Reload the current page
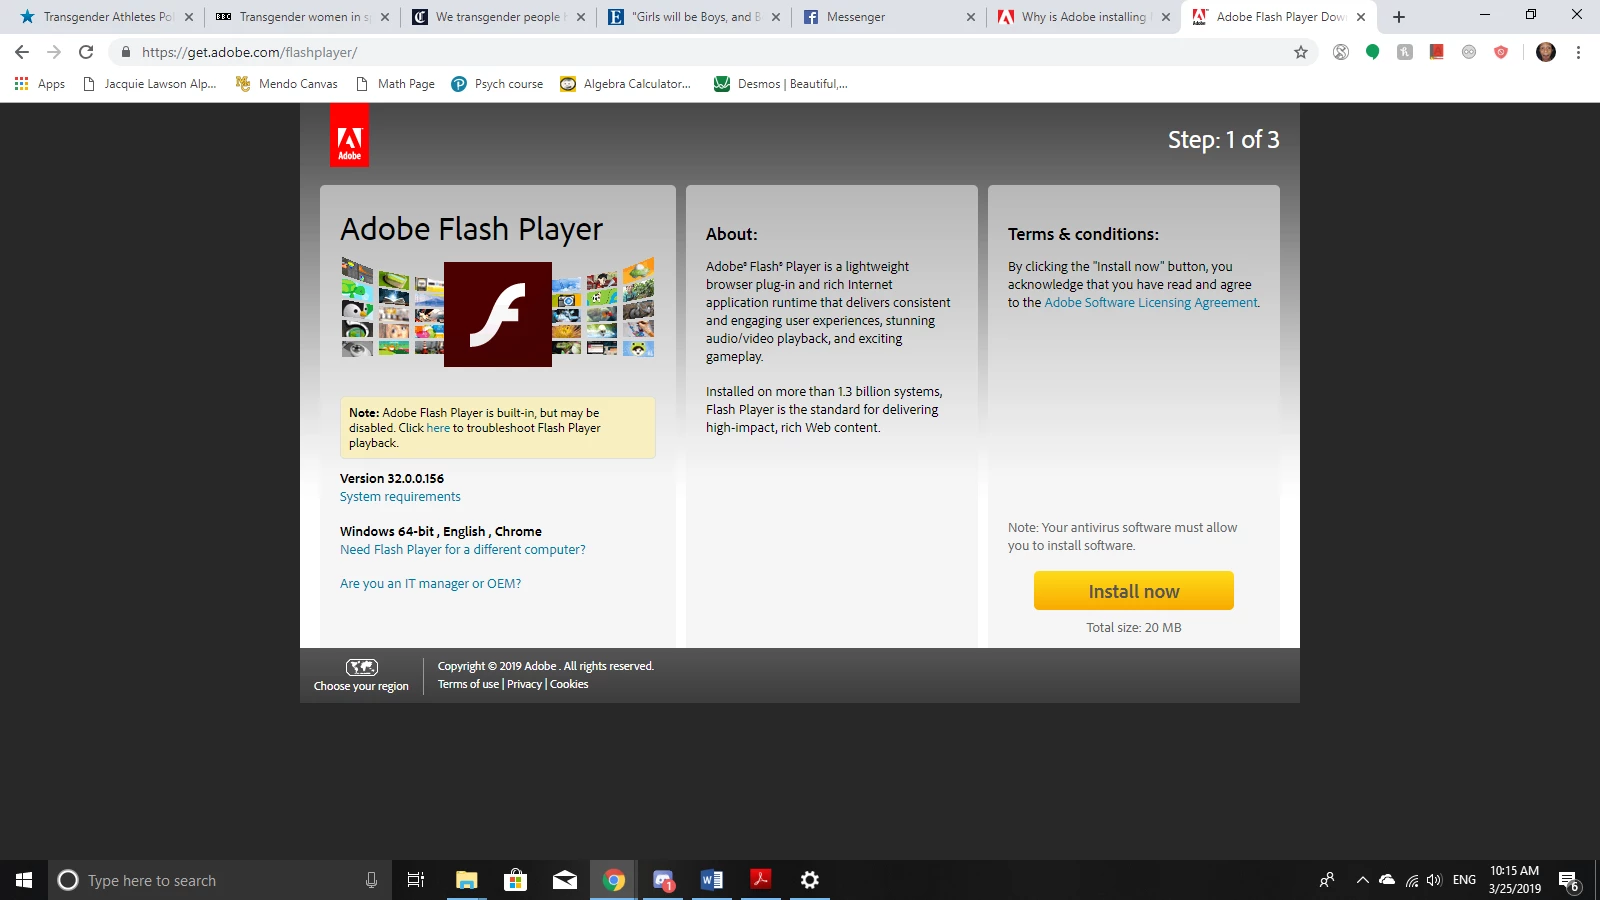This screenshot has width=1600, height=900. (x=86, y=52)
